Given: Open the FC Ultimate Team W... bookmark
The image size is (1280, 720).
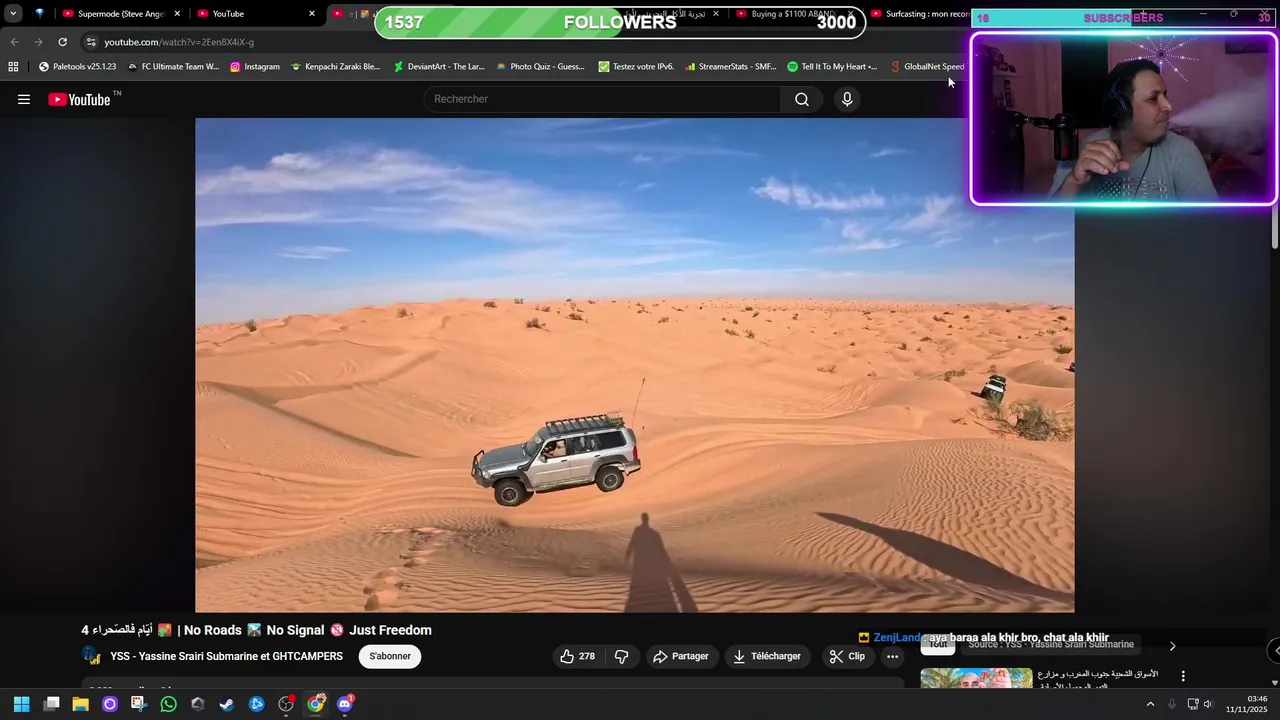Looking at the screenshot, I should (x=173, y=67).
